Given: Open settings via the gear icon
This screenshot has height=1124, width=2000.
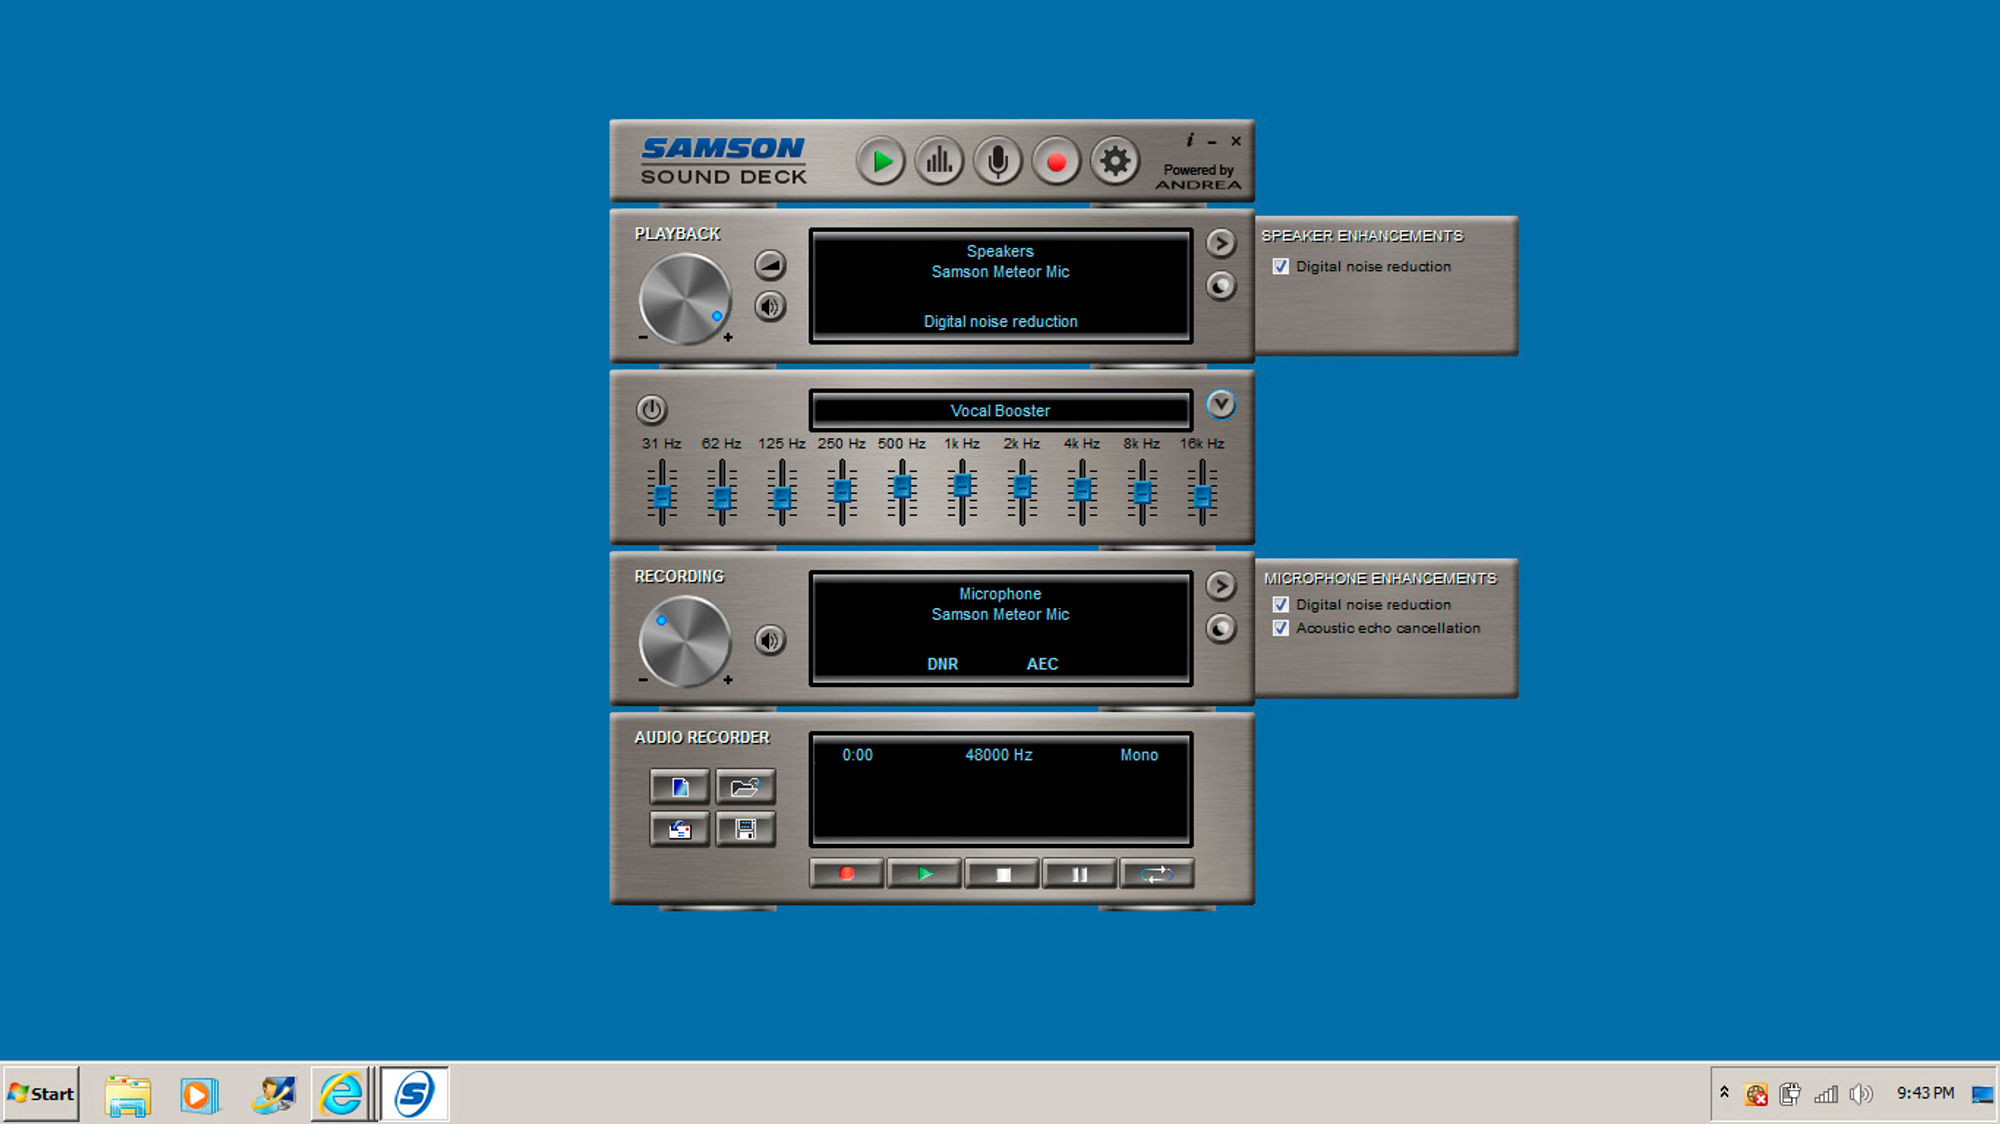Looking at the screenshot, I should click(x=1114, y=161).
